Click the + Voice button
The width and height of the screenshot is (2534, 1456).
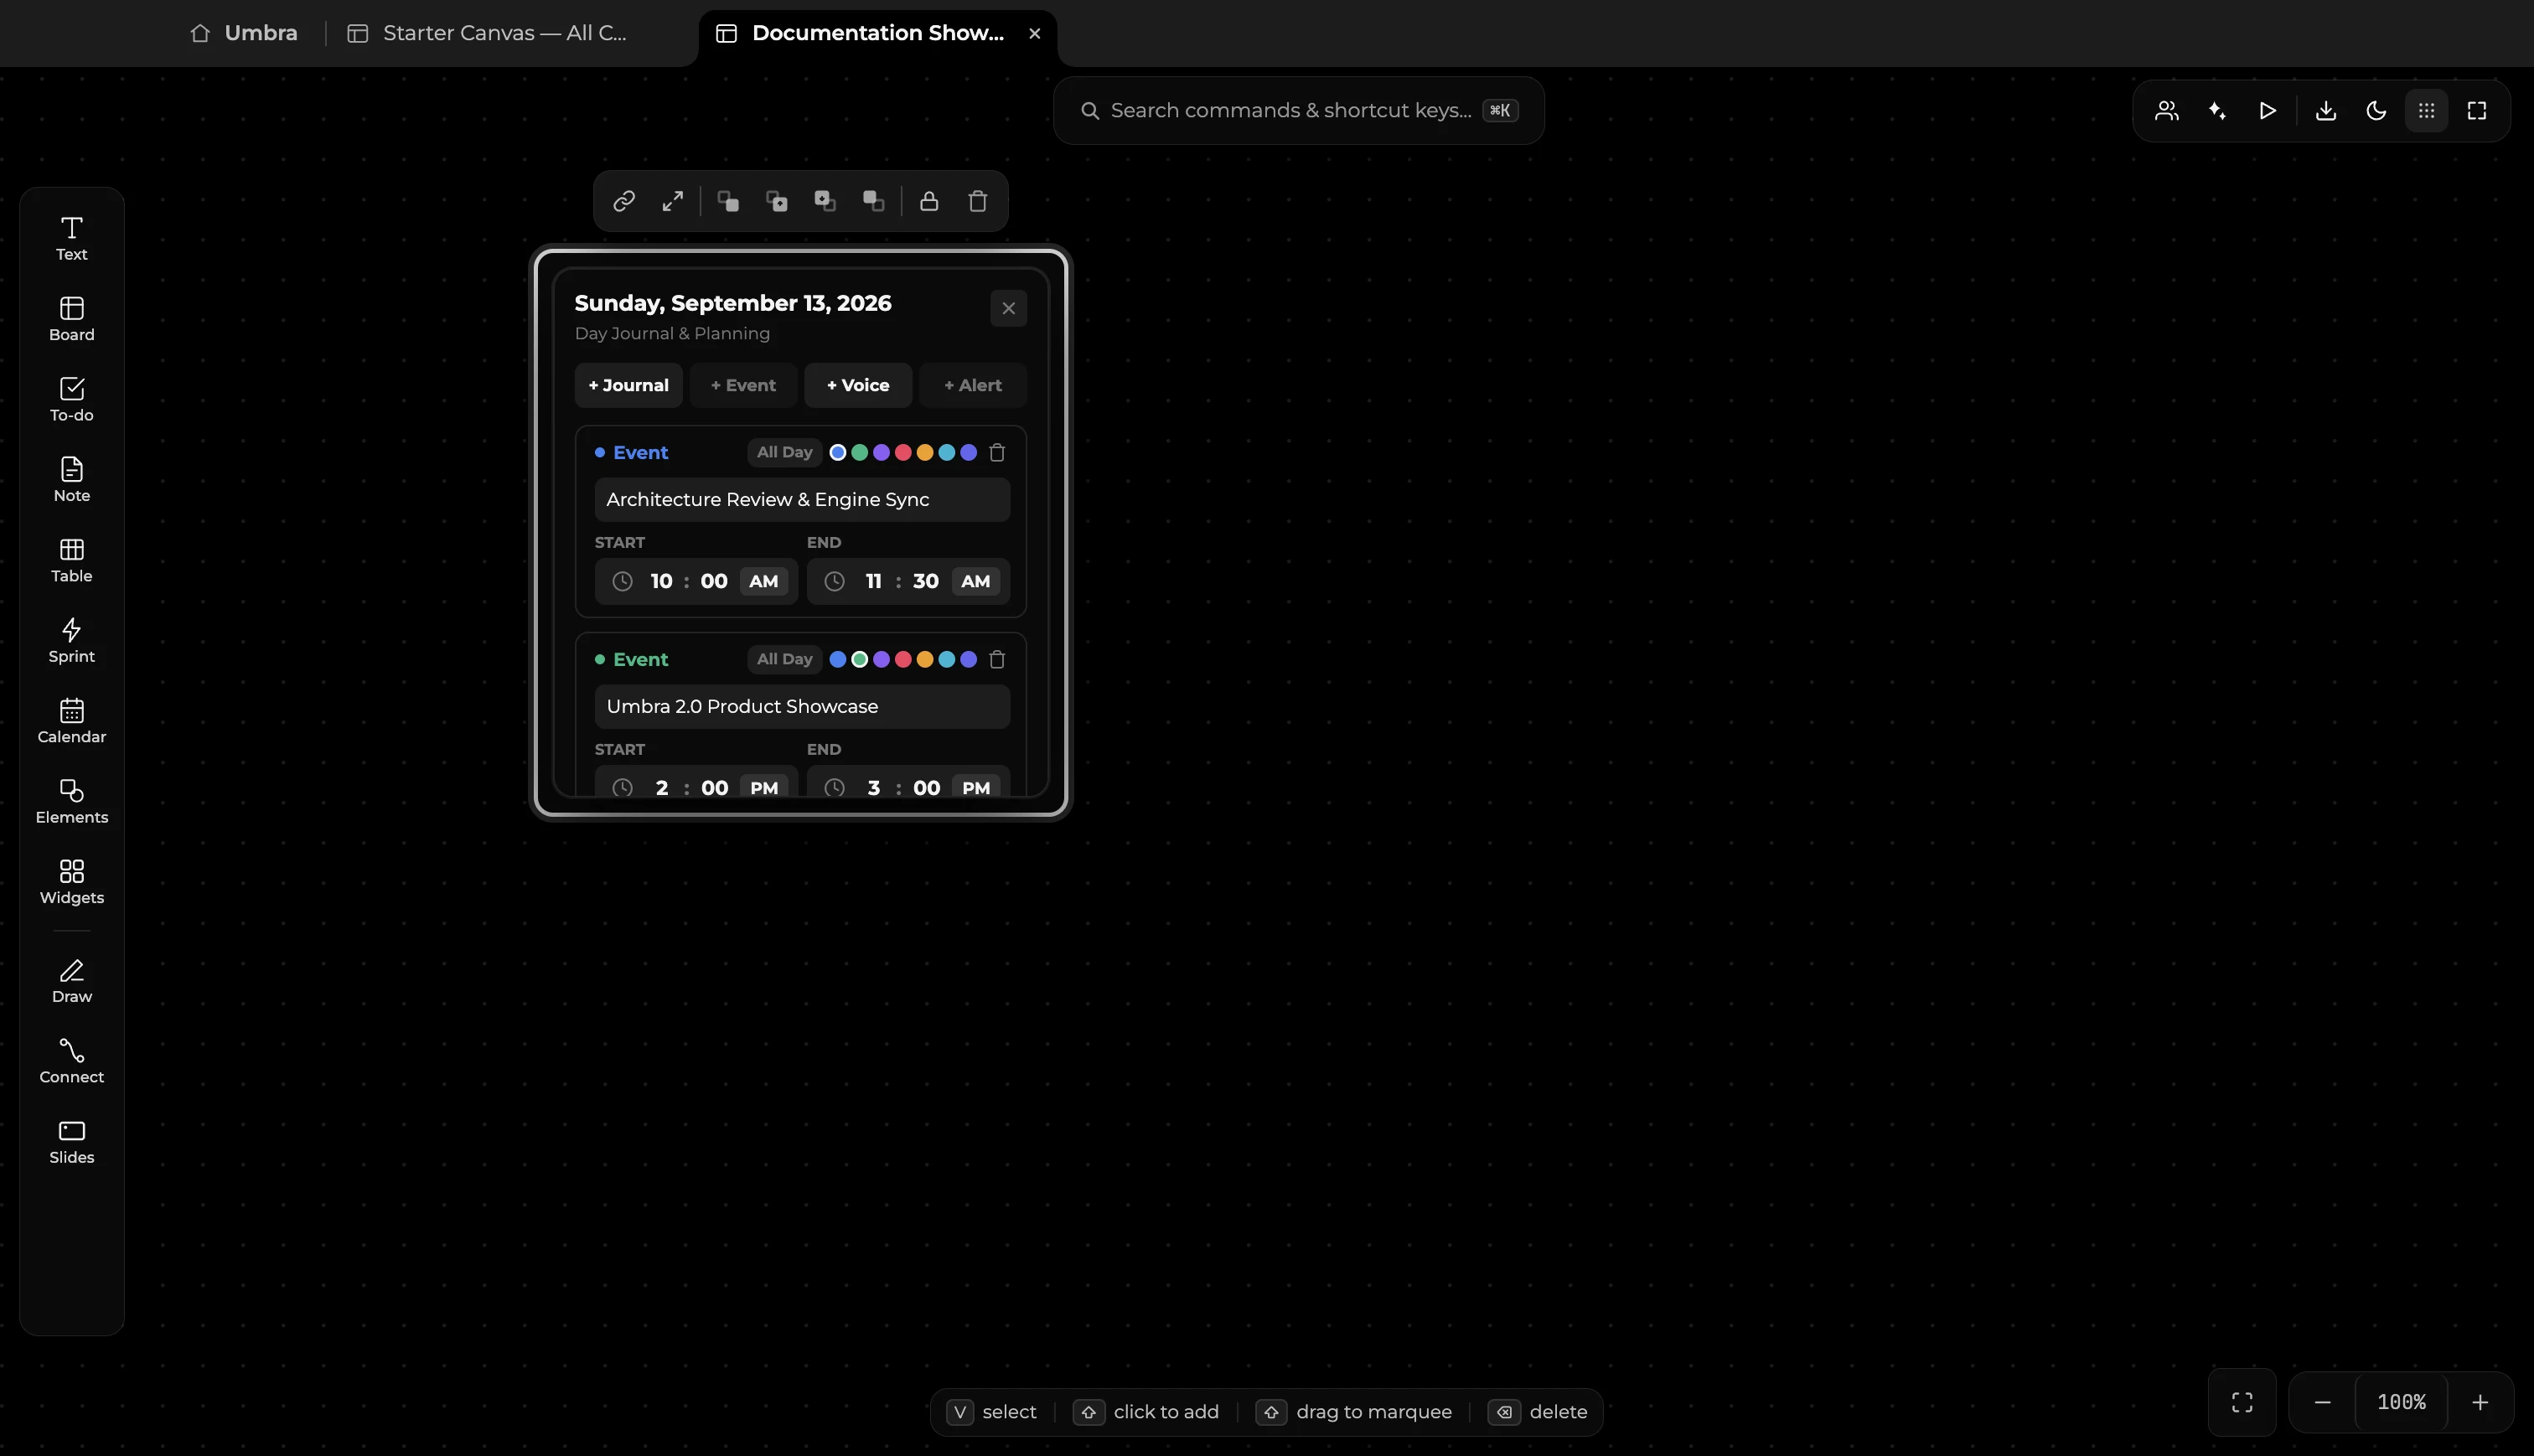pos(858,385)
